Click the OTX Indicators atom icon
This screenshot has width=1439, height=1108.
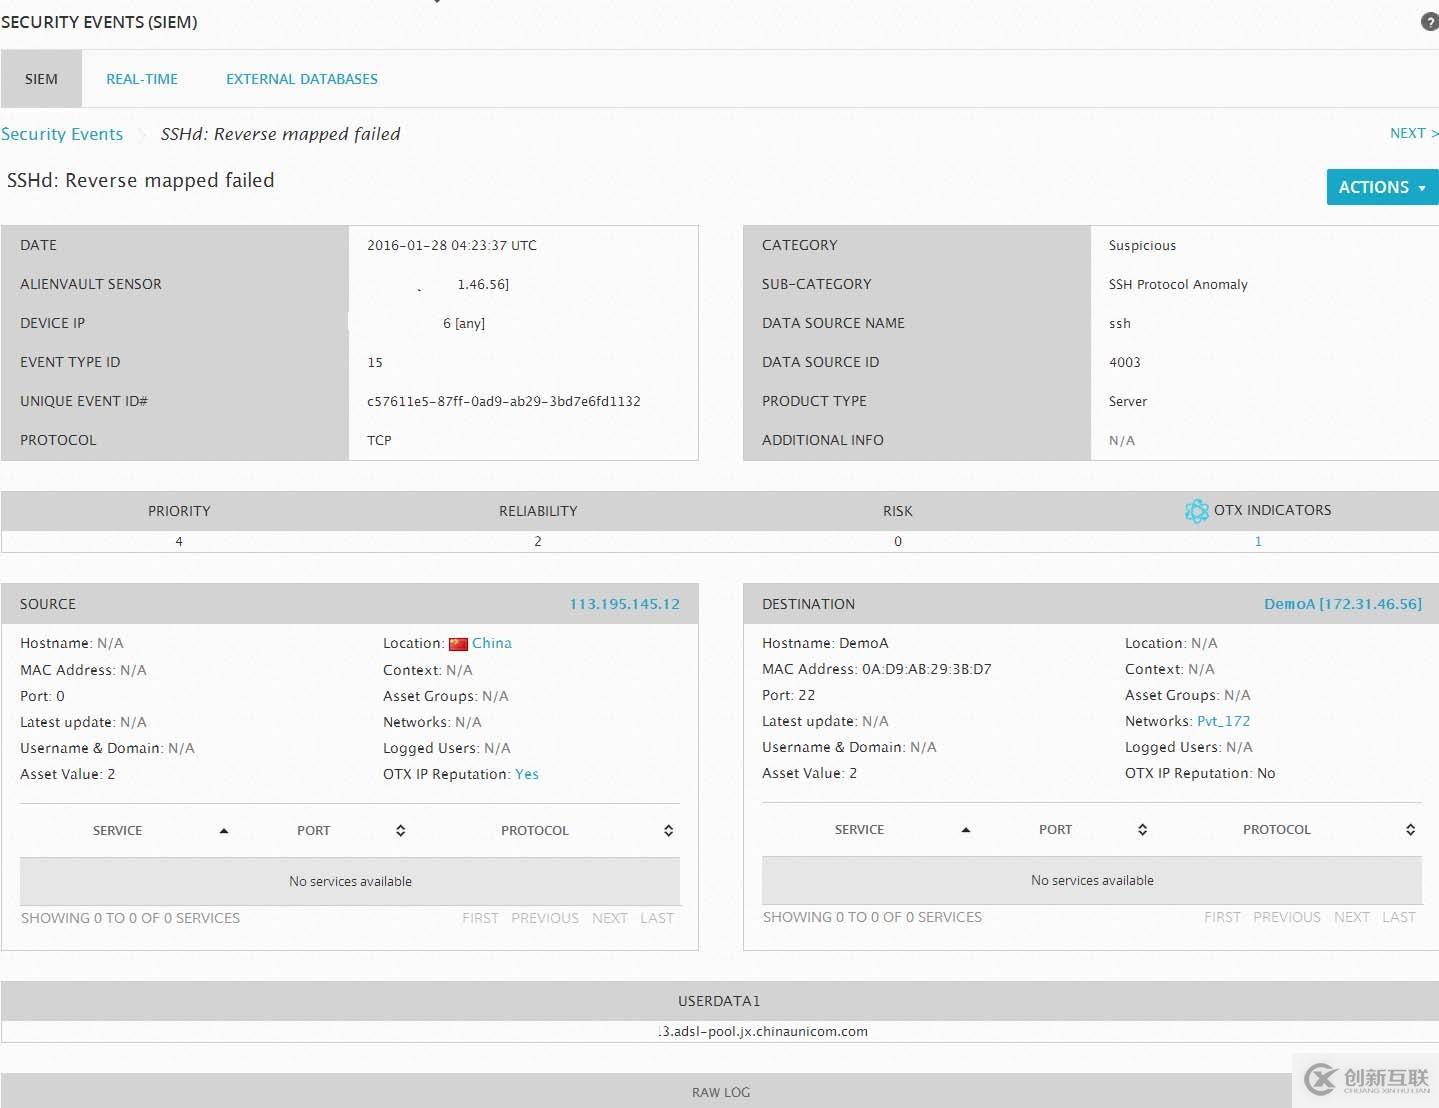tap(1196, 511)
